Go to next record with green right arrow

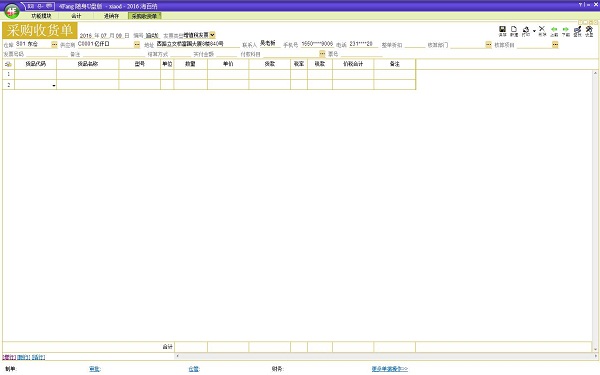click(566, 31)
